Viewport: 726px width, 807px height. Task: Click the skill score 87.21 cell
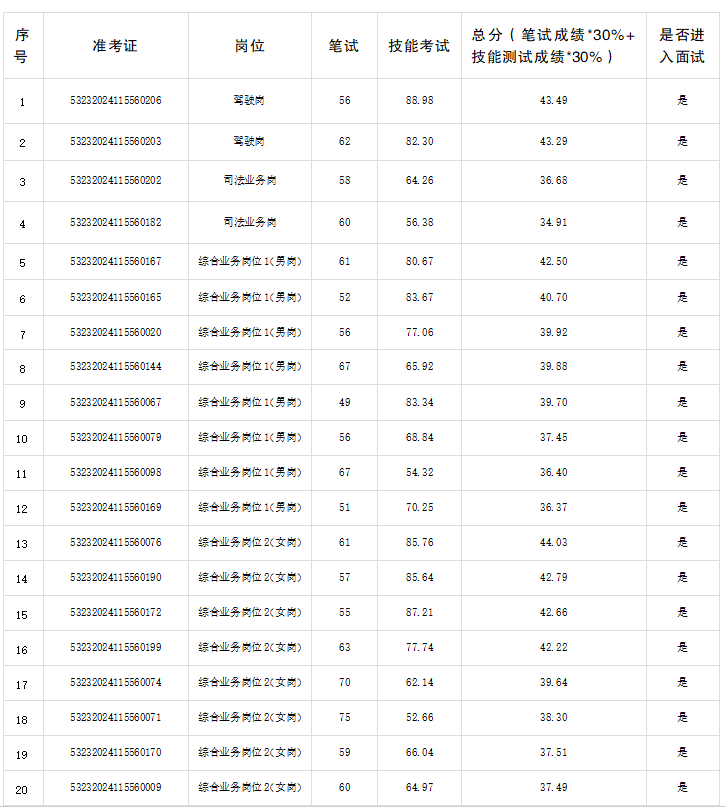pyautogui.click(x=419, y=613)
